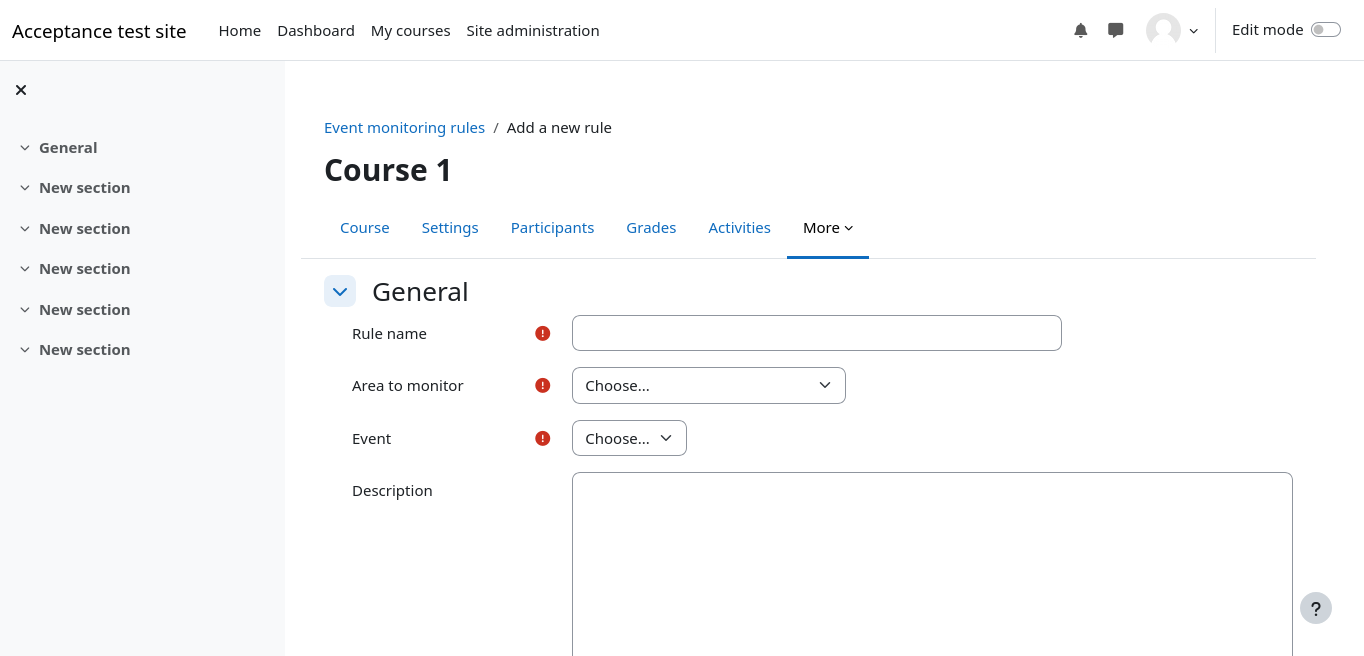Expand the More tab menu
The image size is (1364, 656).
click(x=827, y=228)
